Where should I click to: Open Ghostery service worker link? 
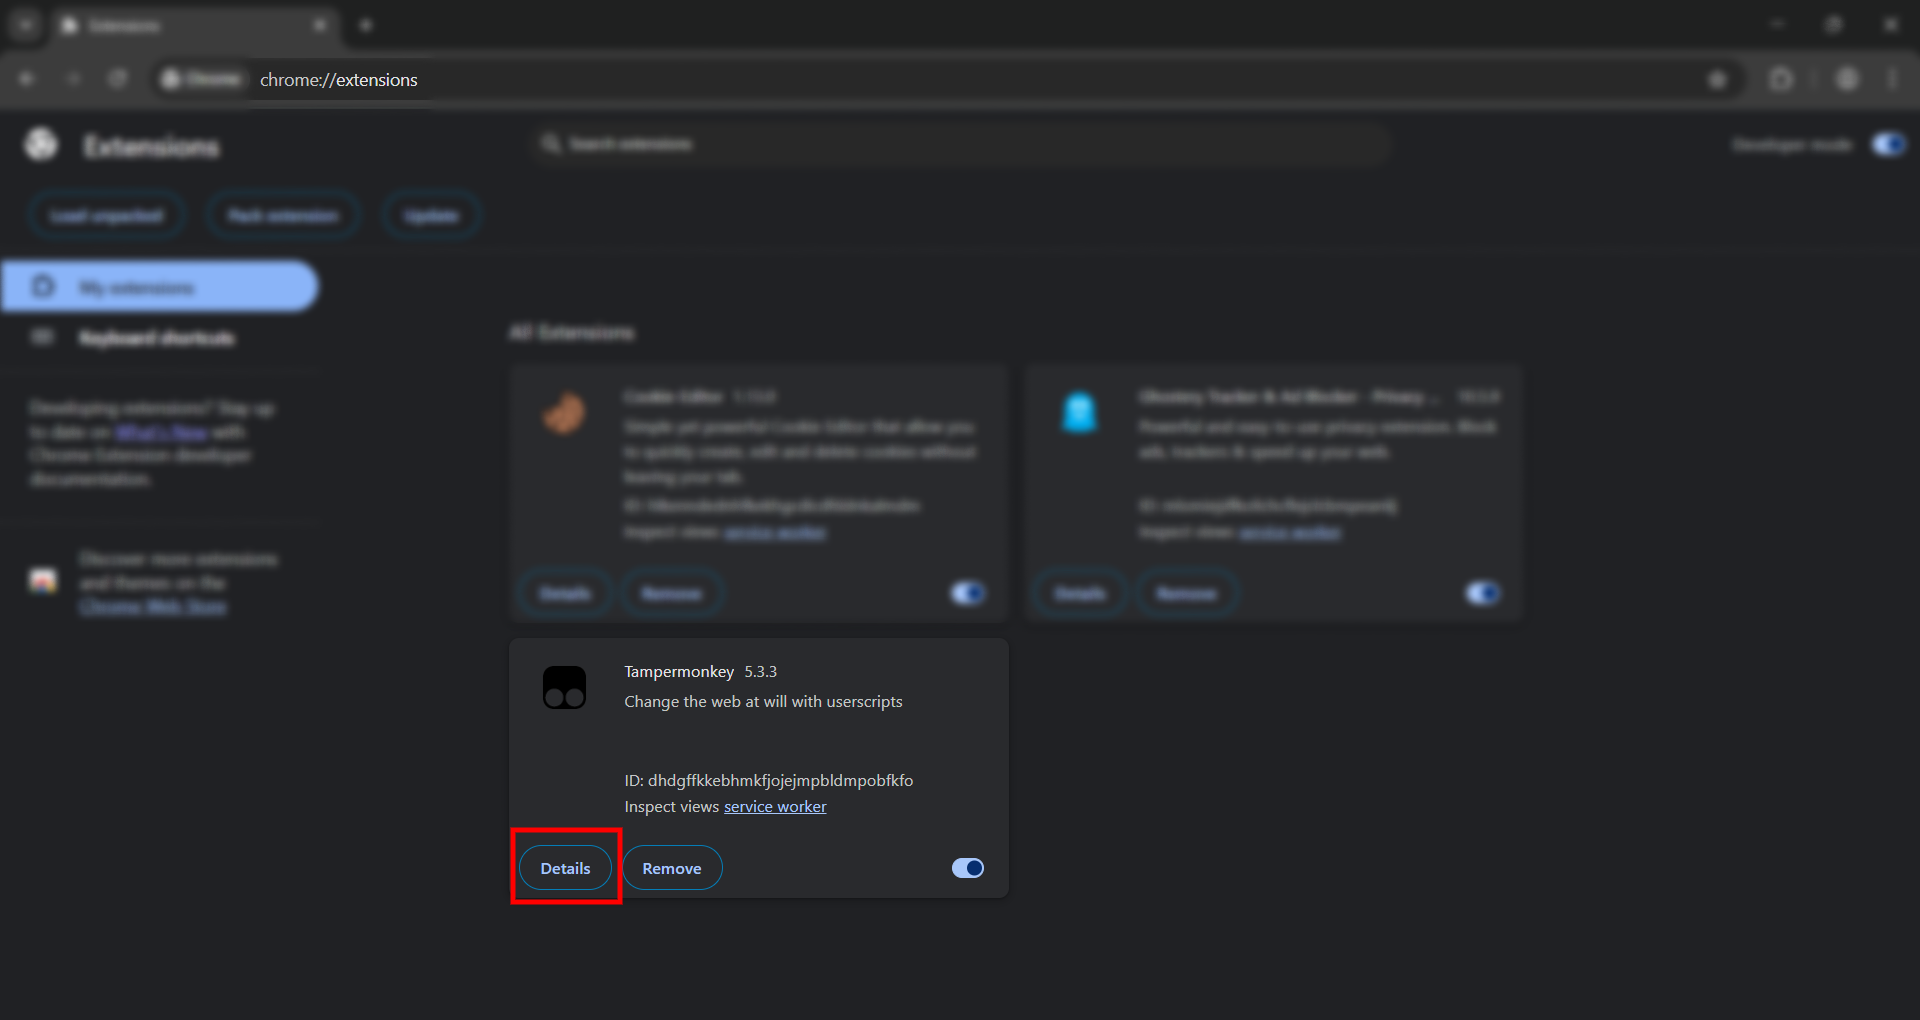coord(1290,532)
